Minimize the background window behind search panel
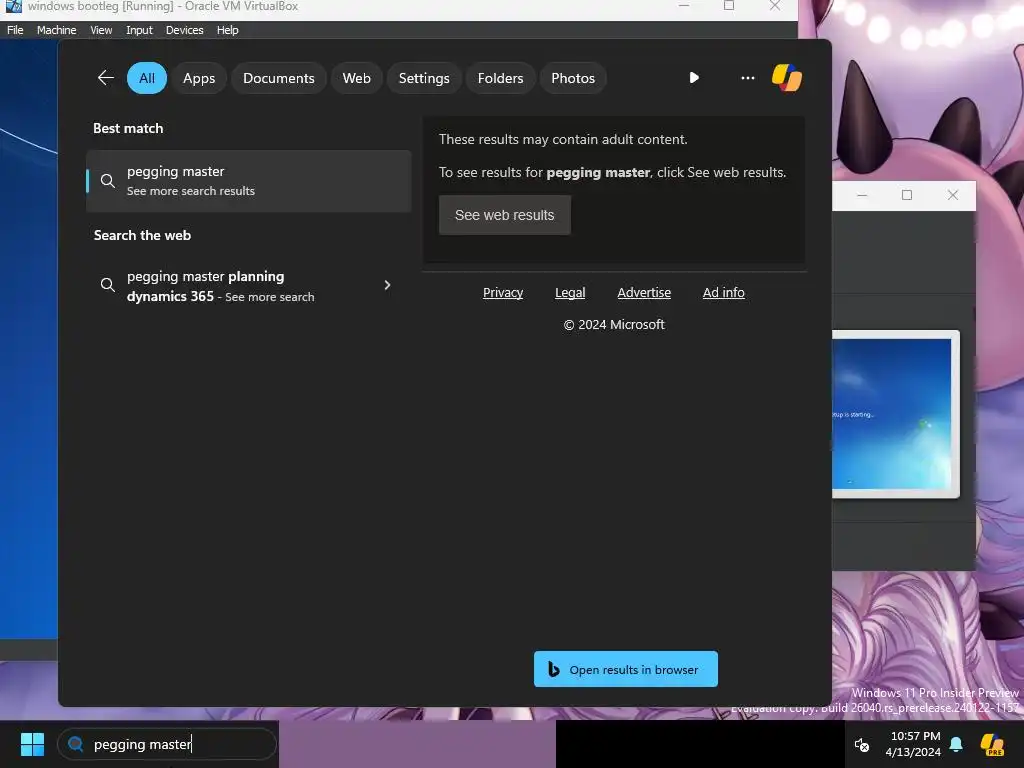Screen dimensions: 1024x768 (x=862, y=195)
